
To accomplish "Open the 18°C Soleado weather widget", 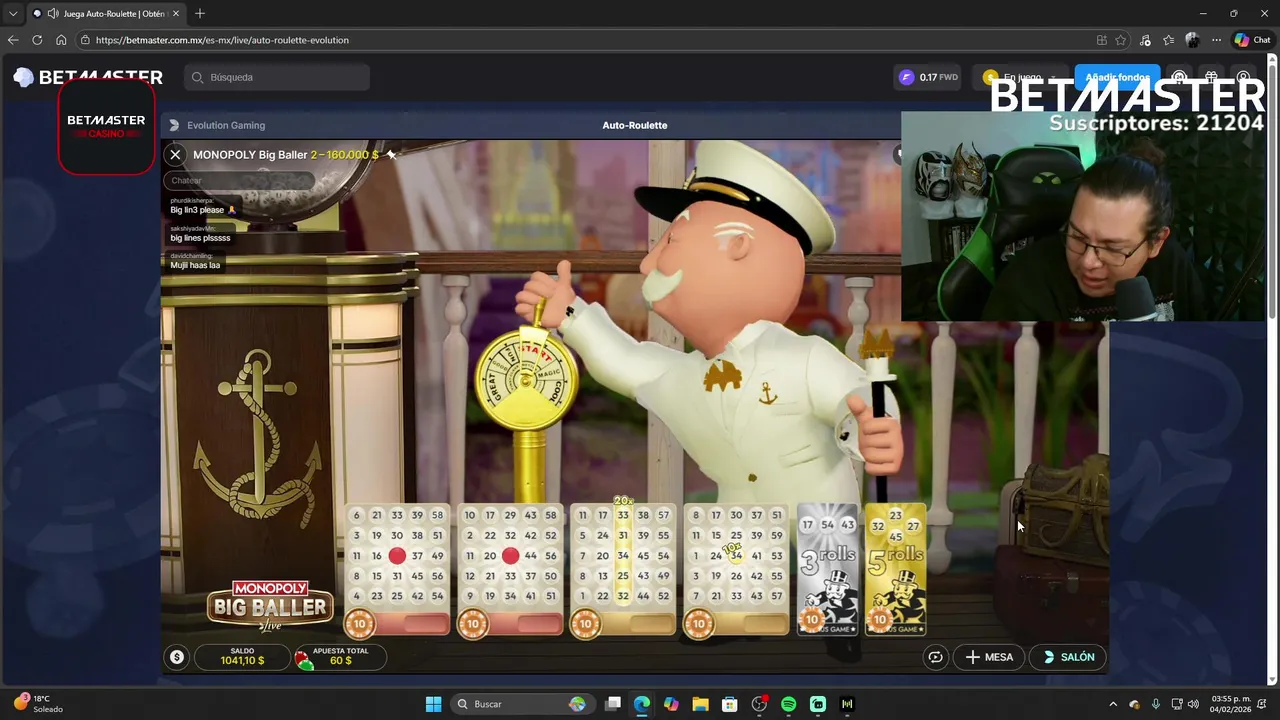I will click(38, 704).
